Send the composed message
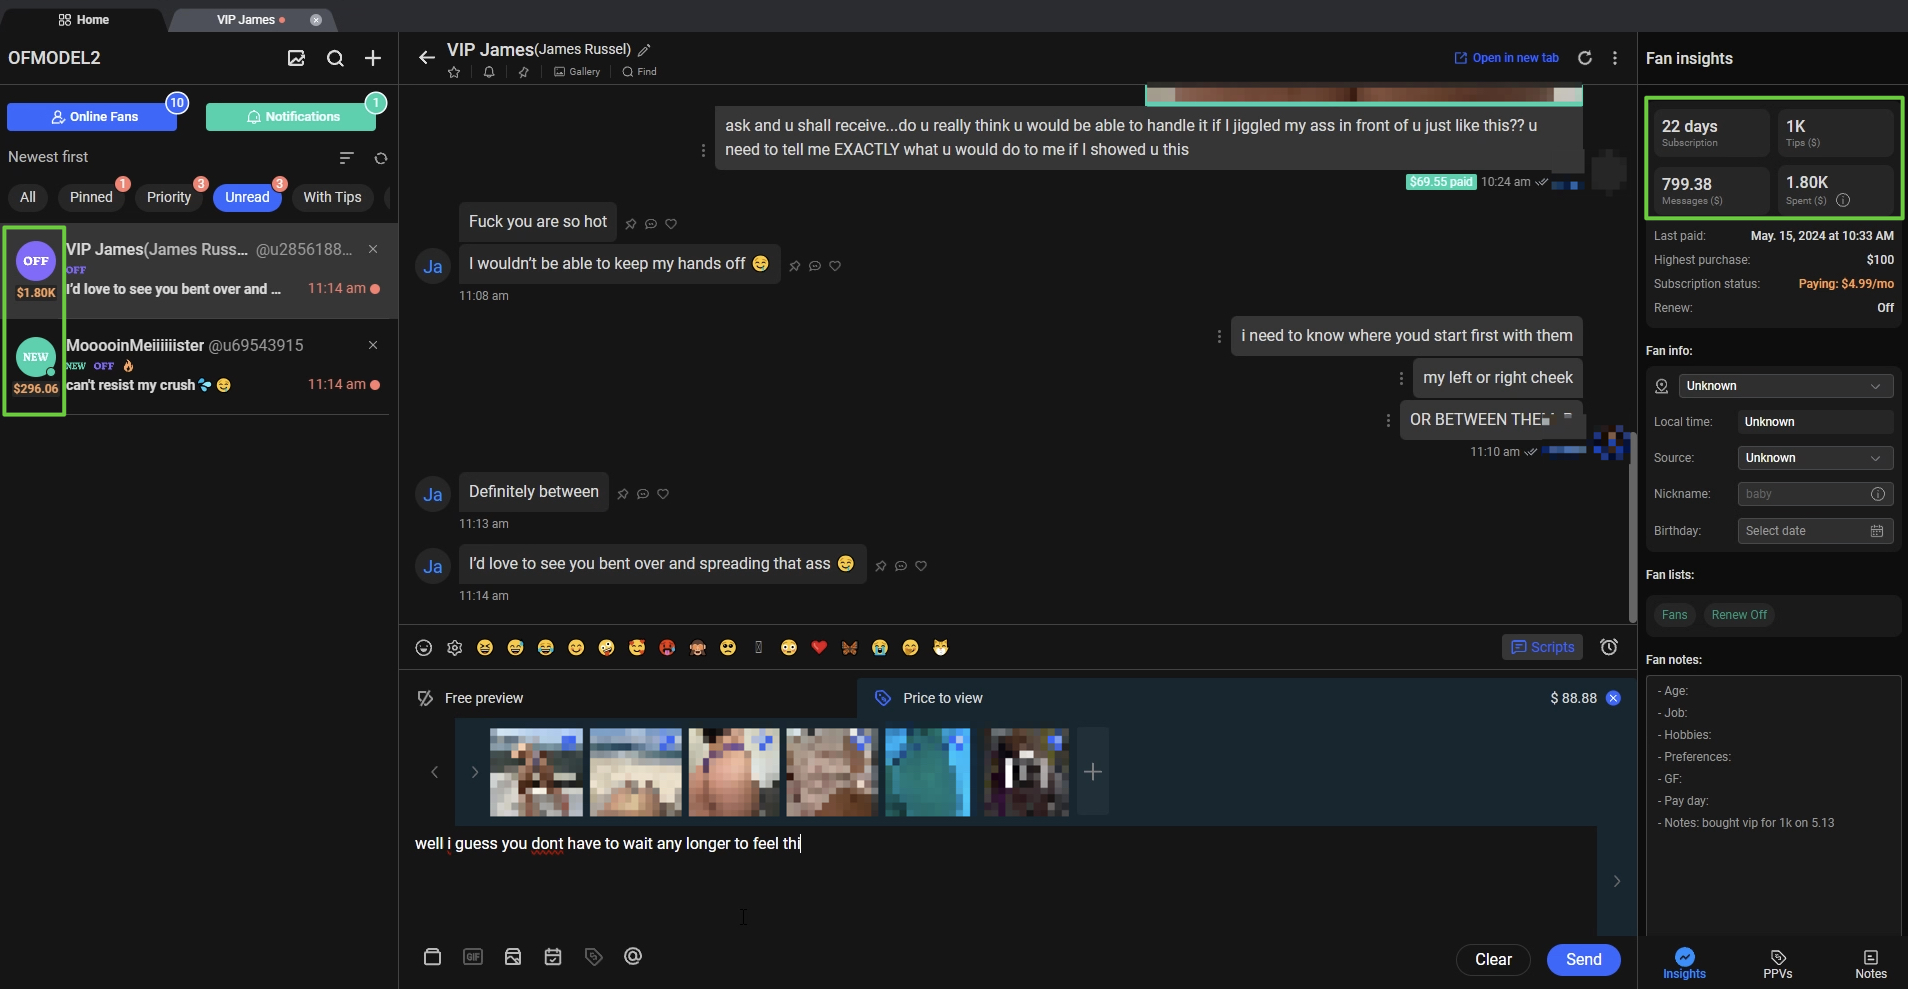The image size is (1908, 989). click(1582, 959)
